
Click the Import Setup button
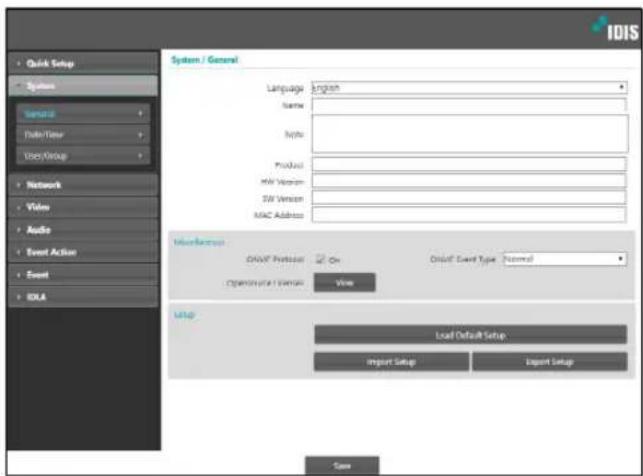[x=391, y=362]
